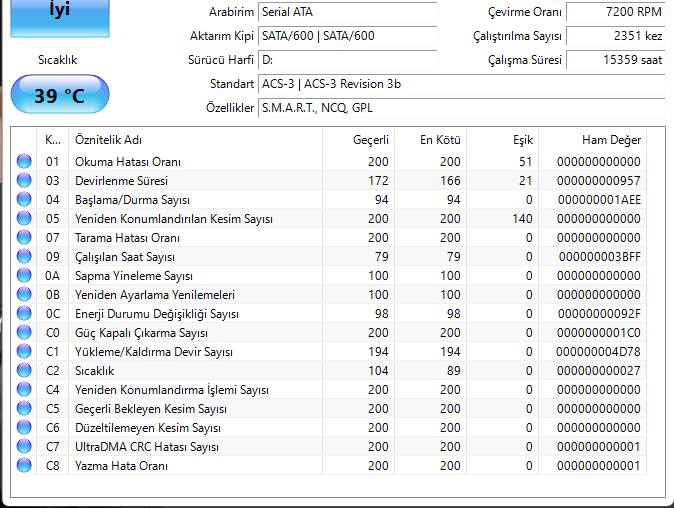Image resolution: width=674 pixels, height=508 pixels.
Task: Click status orb for 0C Enerji Durumu Değişikliği
Action: pos(24,314)
